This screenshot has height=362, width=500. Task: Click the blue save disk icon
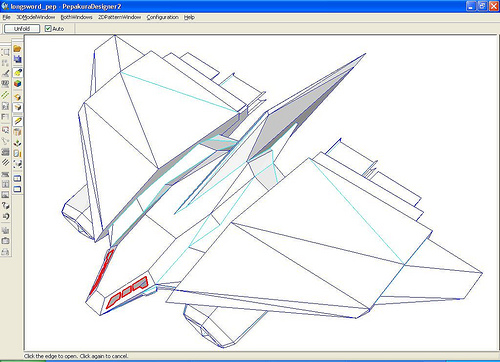coord(17,59)
